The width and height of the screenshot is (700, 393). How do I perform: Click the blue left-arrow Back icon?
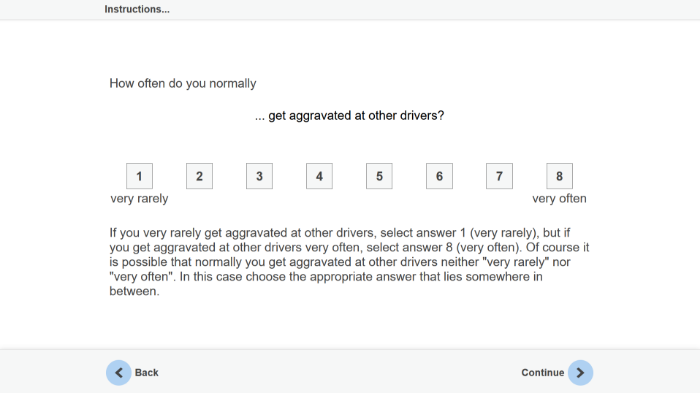click(119, 372)
